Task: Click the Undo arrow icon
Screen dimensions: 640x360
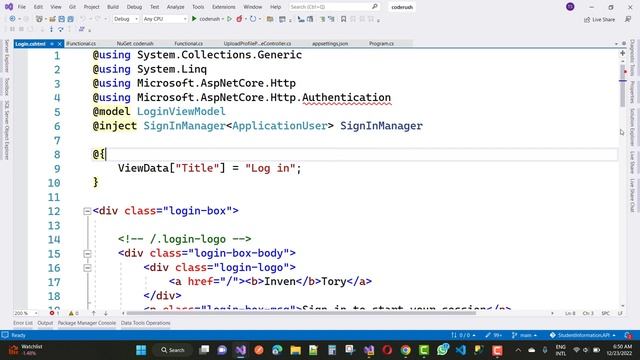Action: click(83, 19)
